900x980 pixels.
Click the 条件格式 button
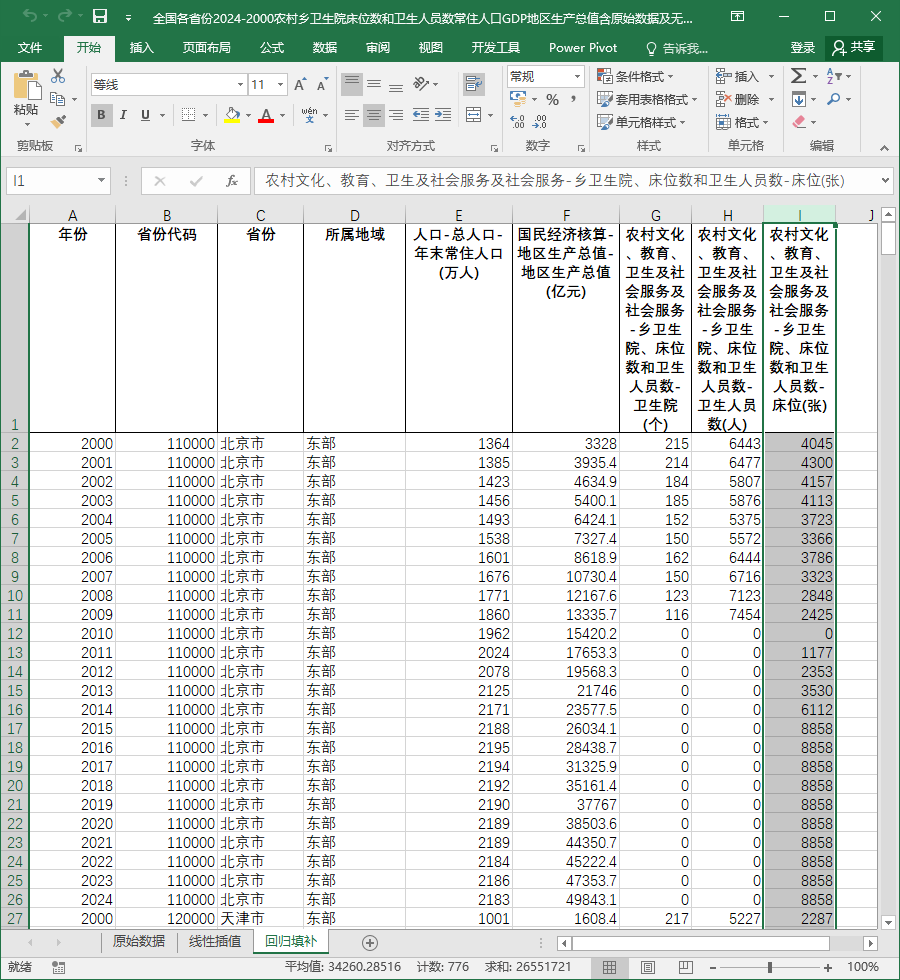pyautogui.click(x=636, y=76)
